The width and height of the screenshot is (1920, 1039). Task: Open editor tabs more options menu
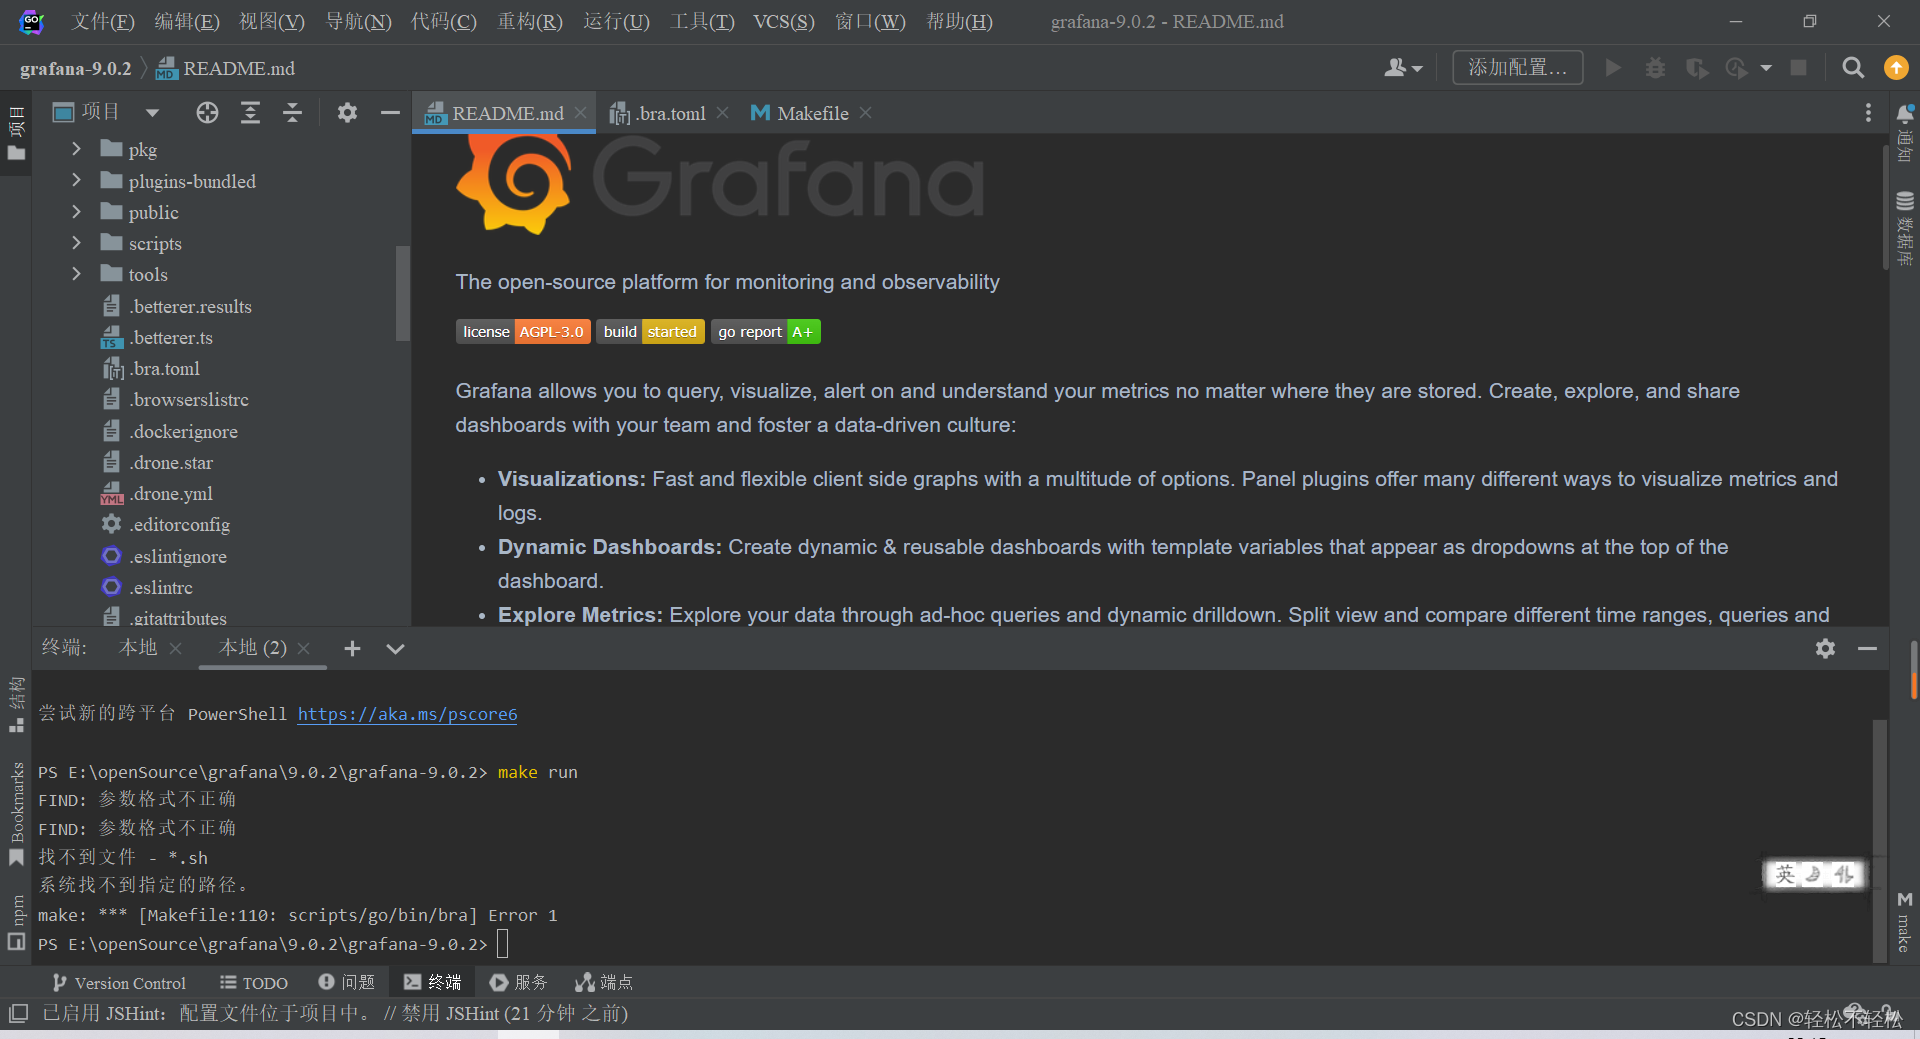pyautogui.click(x=1868, y=113)
